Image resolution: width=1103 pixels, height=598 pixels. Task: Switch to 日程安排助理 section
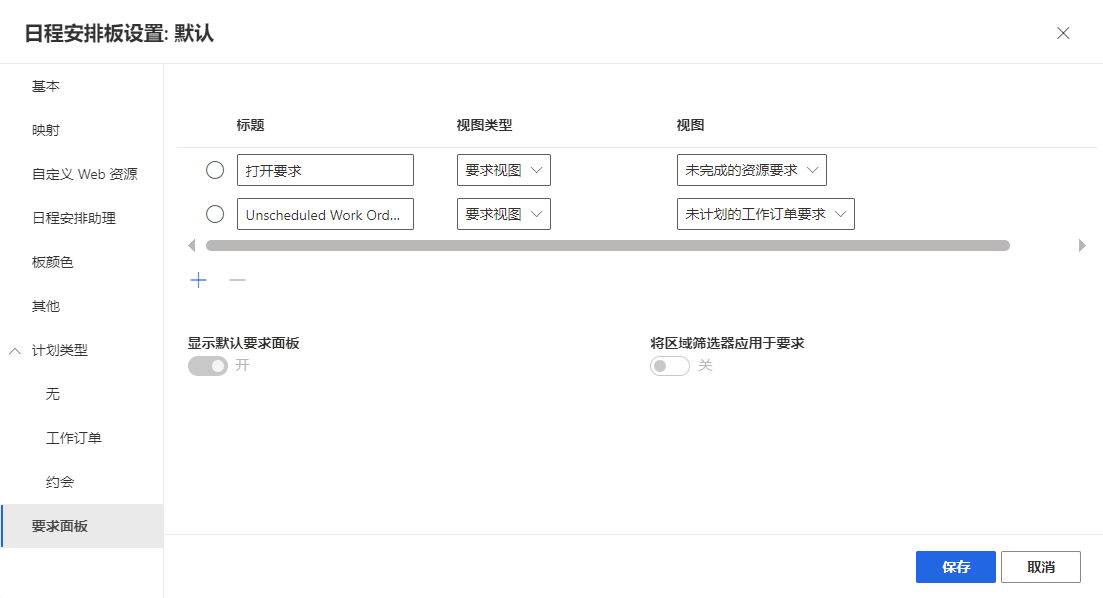coord(82,218)
